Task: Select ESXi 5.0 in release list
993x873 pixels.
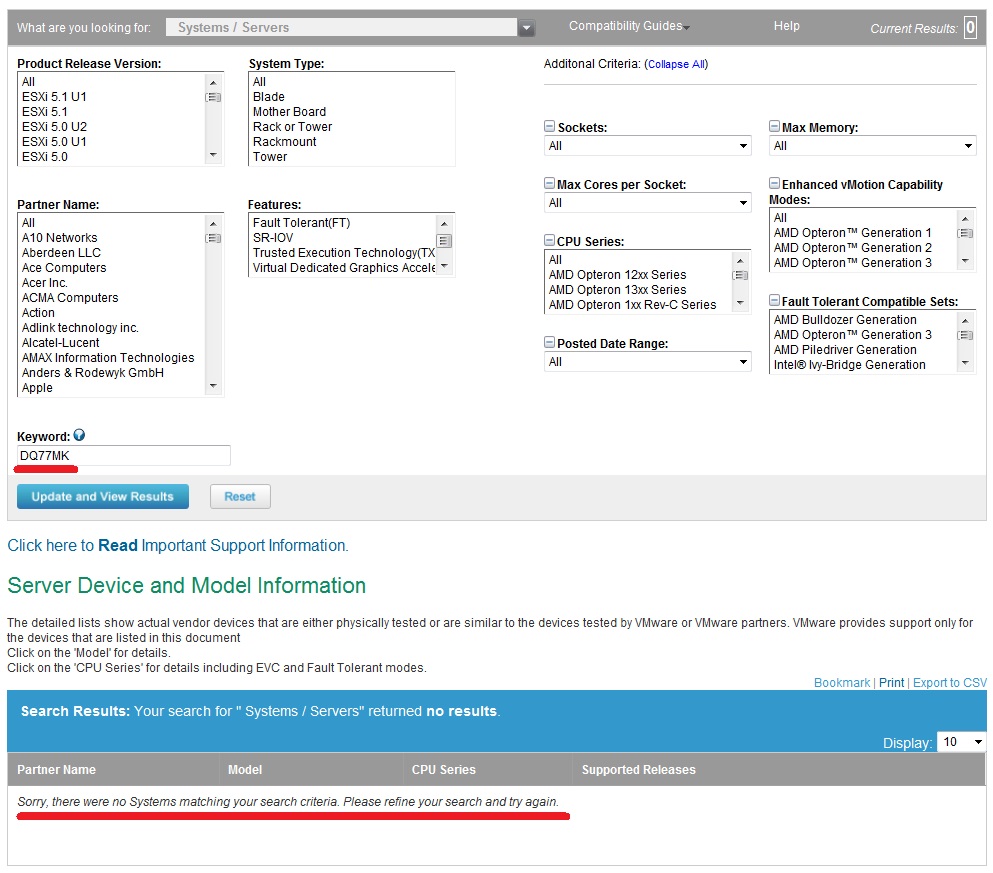Action: (44, 156)
